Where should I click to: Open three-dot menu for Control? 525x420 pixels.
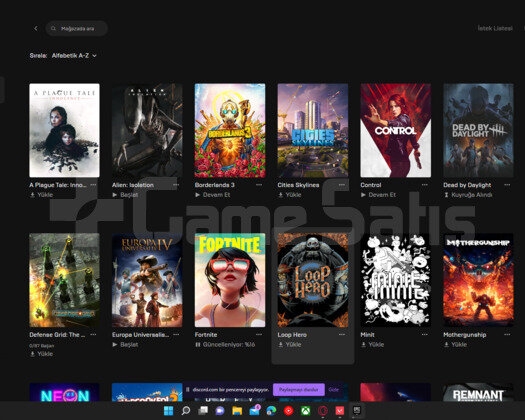[x=425, y=185]
